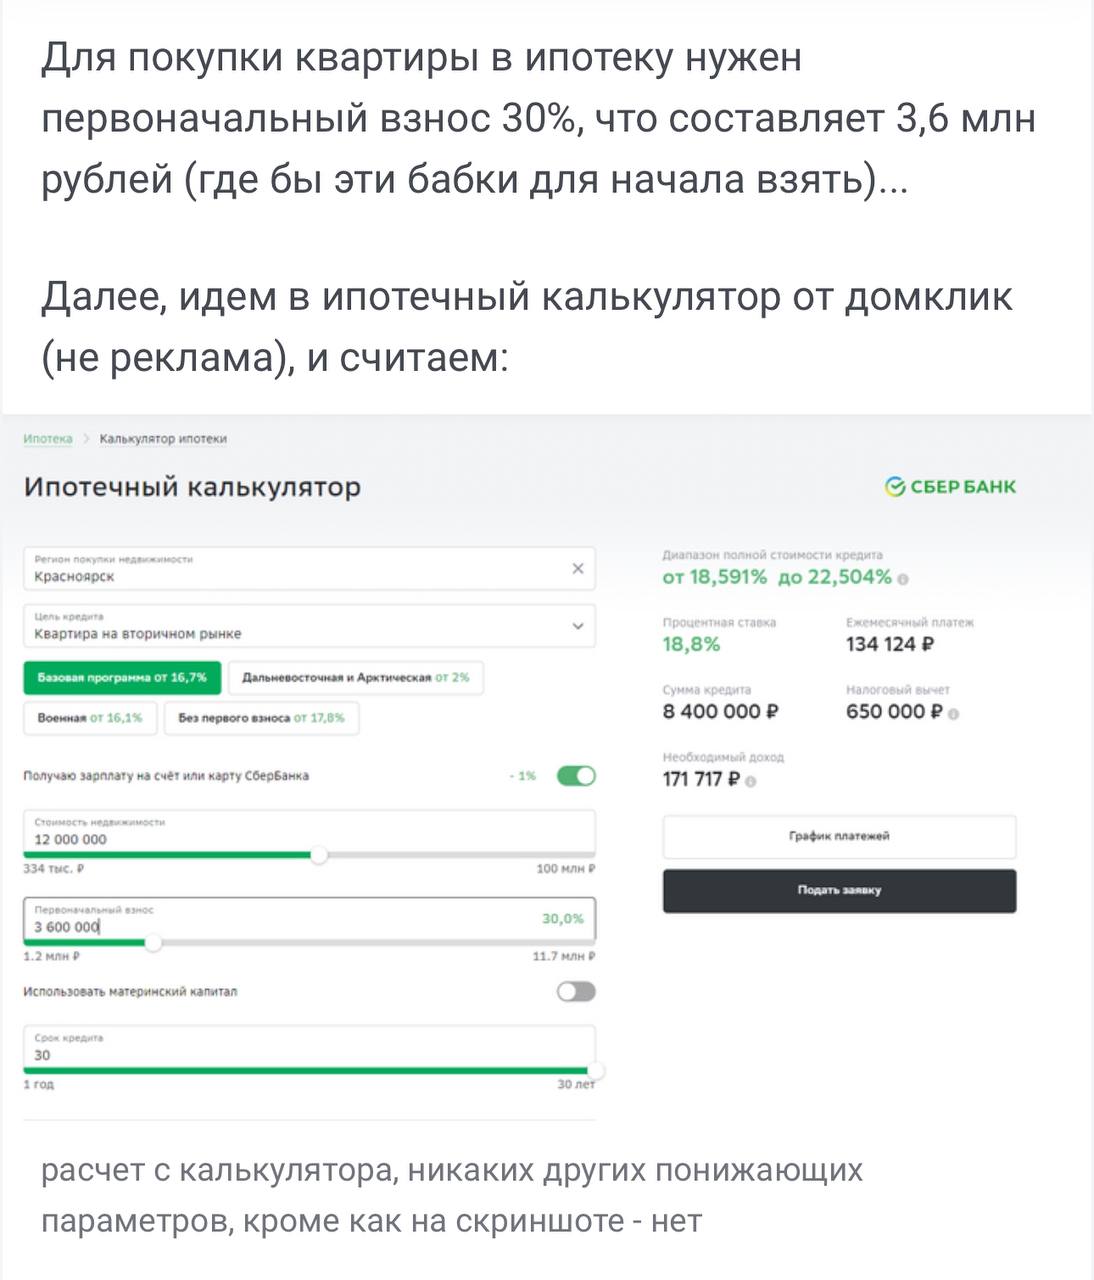Click info icon beside Необходимый доход amount
This screenshot has height=1280, width=1094.
[751, 782]
